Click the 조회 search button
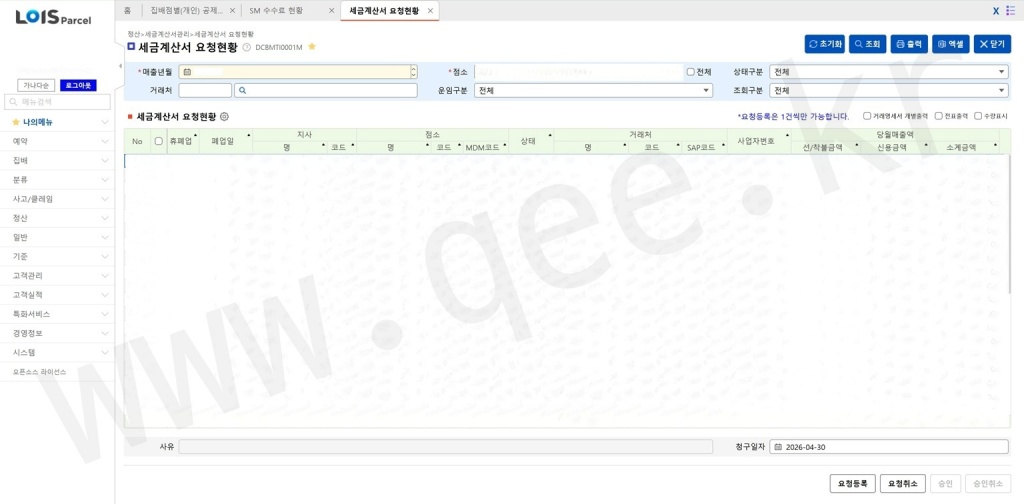Viewport: 1024px width, 504px height. pos(867,44)
